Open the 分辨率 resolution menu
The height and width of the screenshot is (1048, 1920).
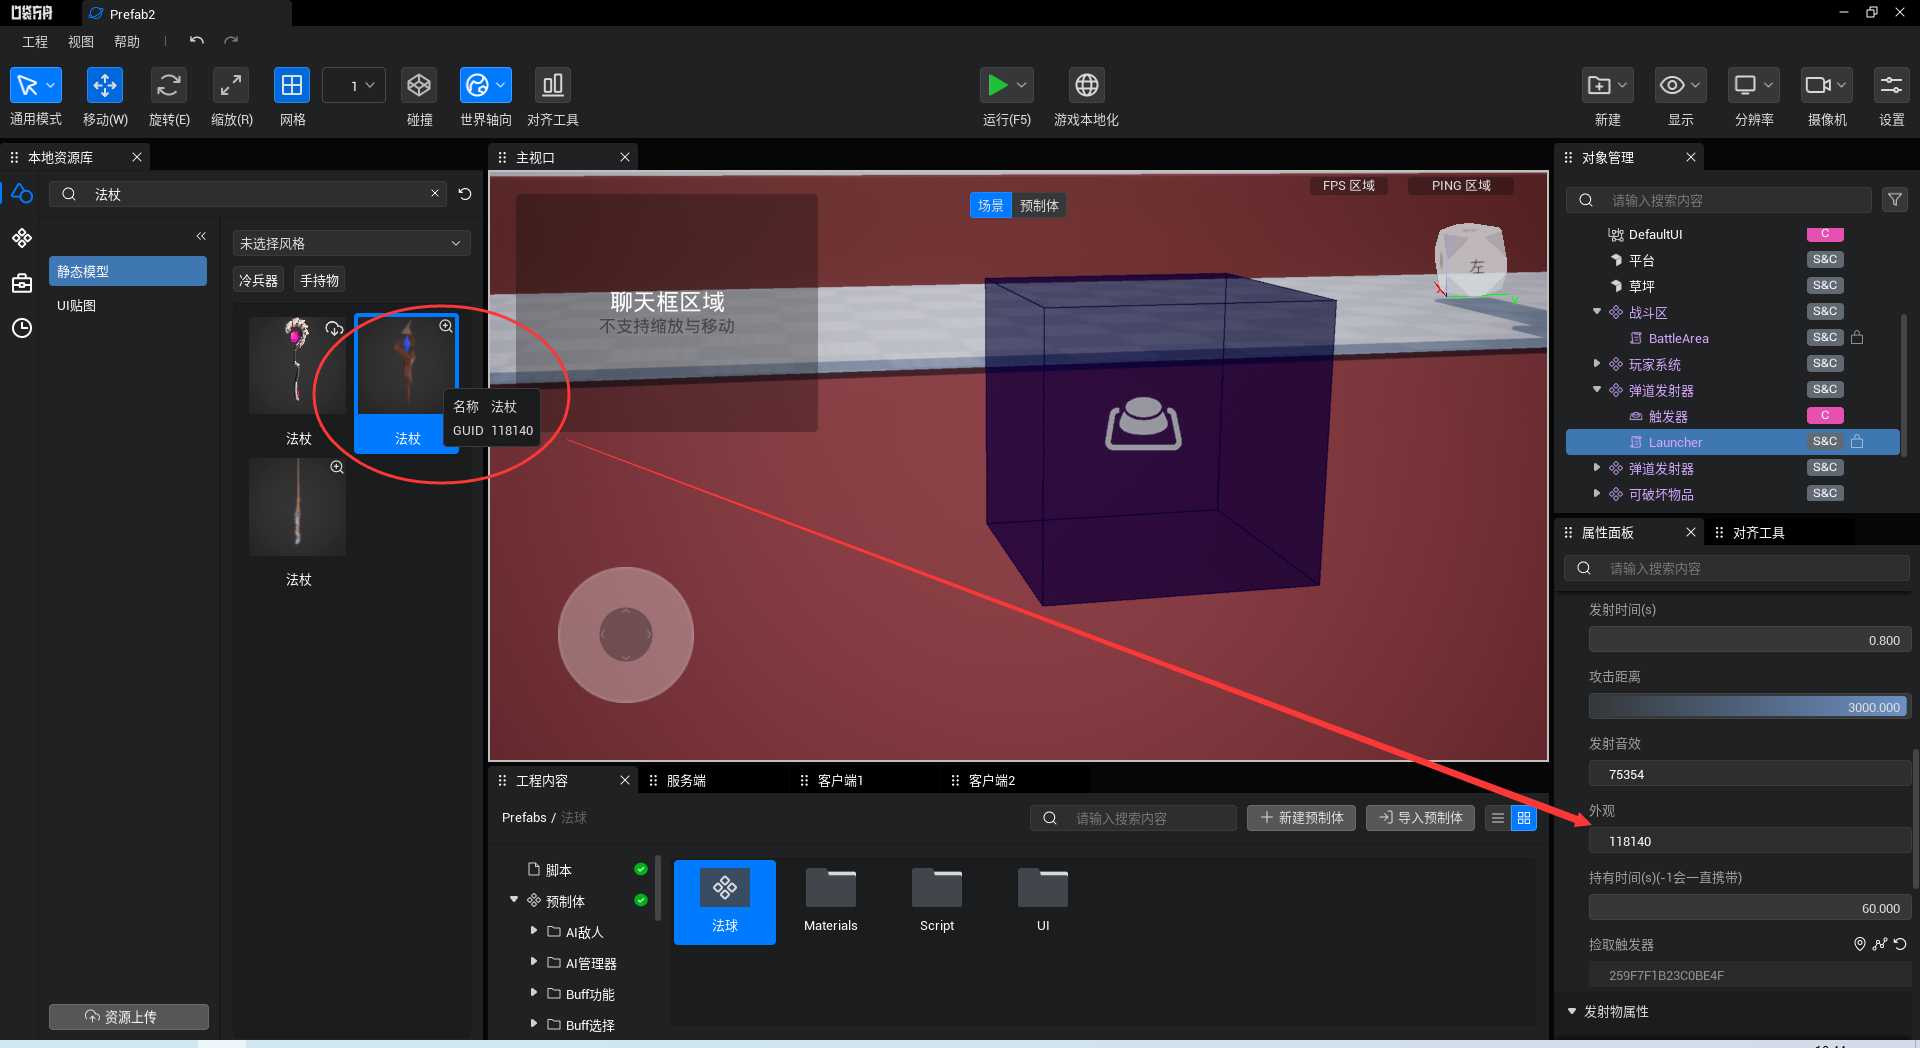1754,85
